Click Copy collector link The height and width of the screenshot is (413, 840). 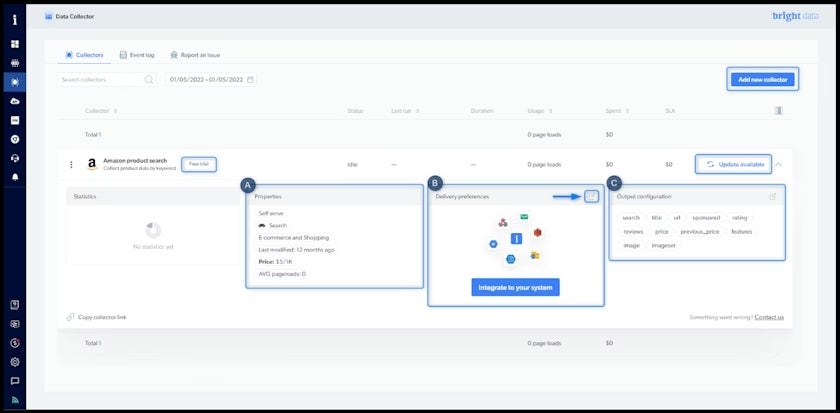(x=102, y=317)
